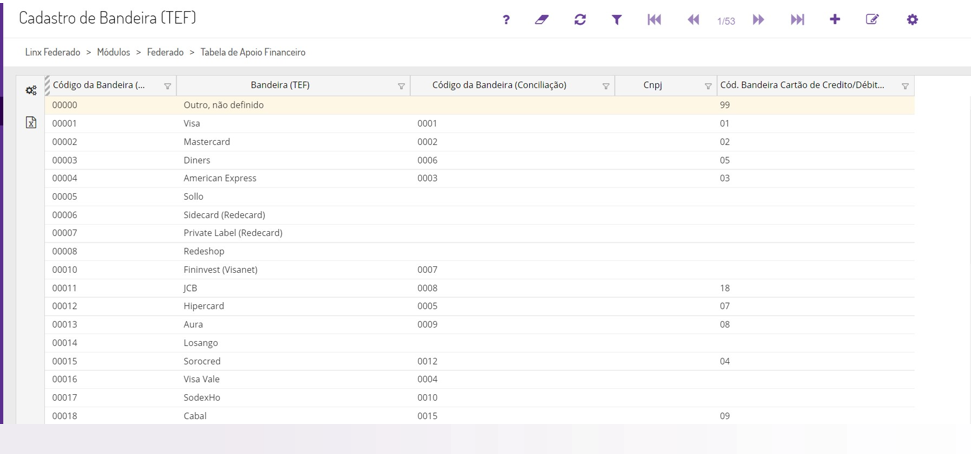This screenshot has width=971, height=454.
Task: Go to the next record
Action: tap(759, 20)
